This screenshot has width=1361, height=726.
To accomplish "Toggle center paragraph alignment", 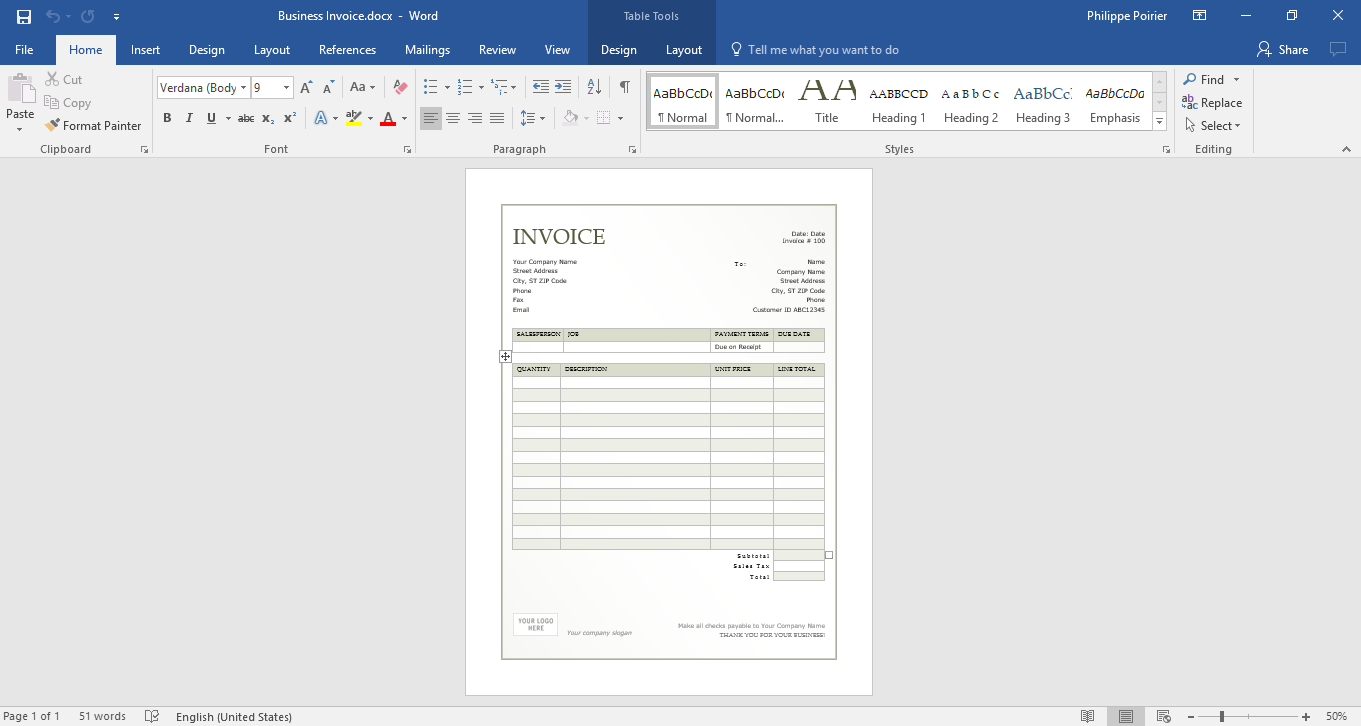I will [453, 117].
